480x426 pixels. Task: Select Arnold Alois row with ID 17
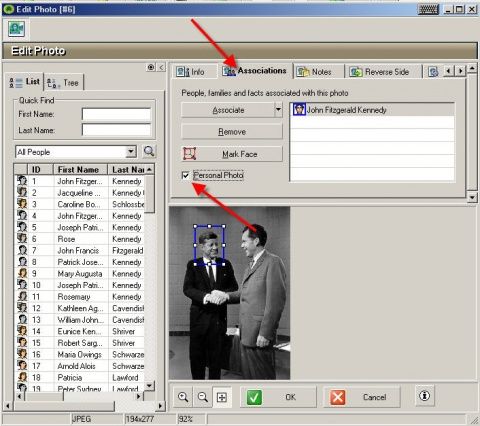click(80, 366)
